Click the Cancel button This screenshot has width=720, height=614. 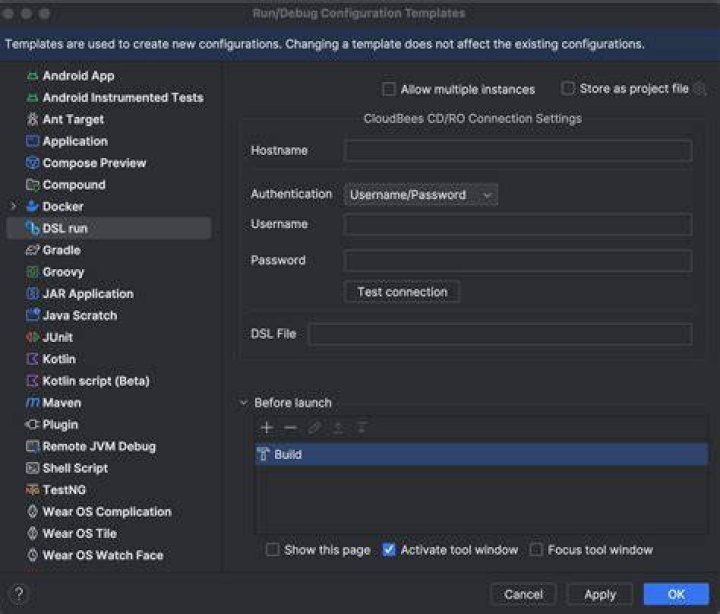coord(523,594)
